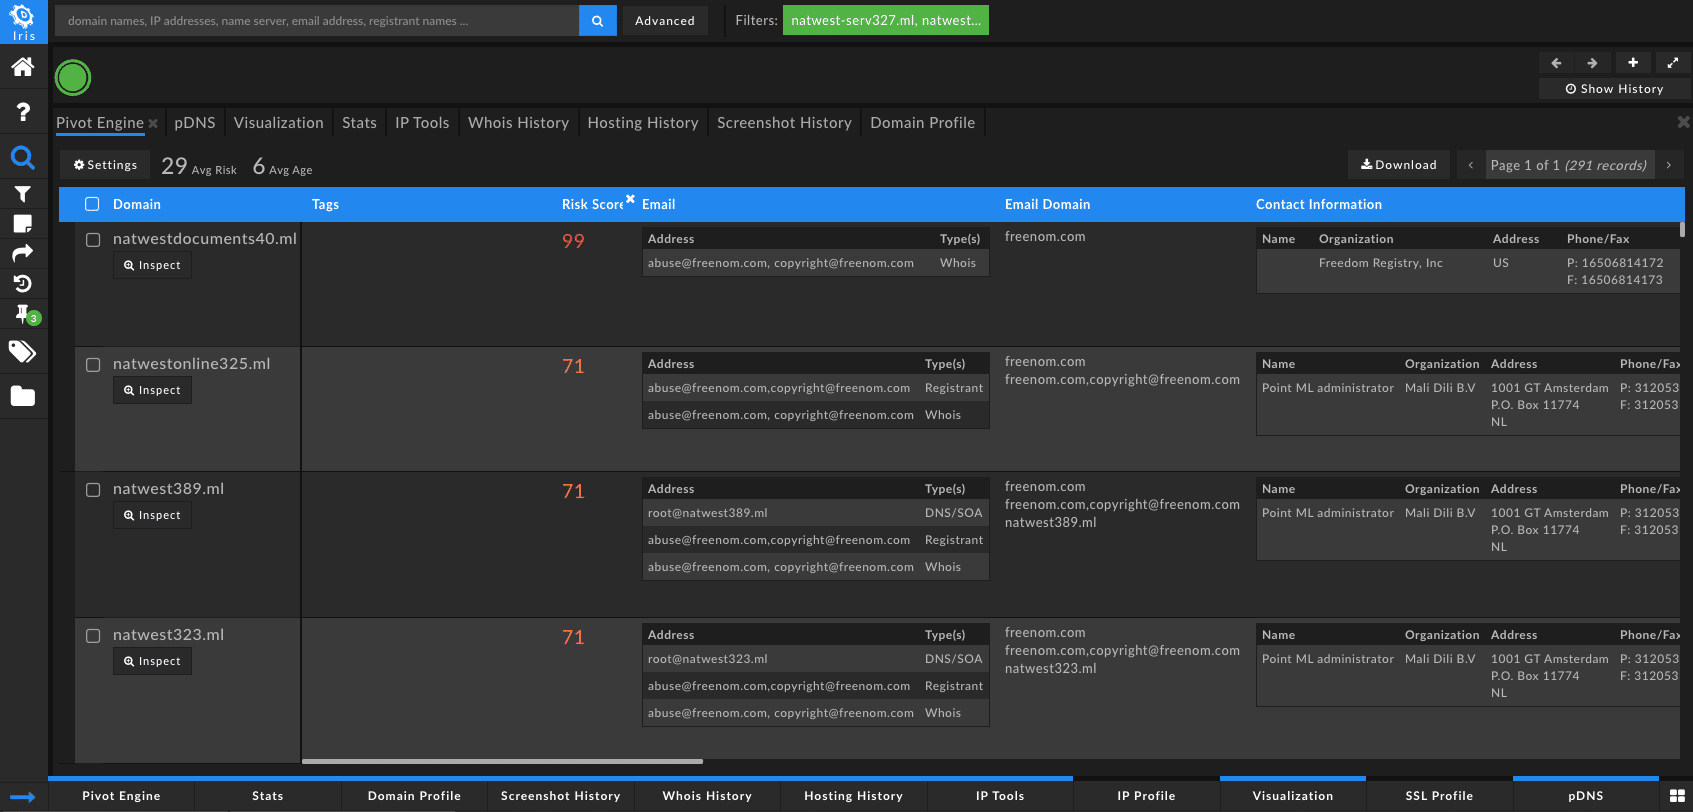Click the domain search input field
This screenshot has height=812, width=1693.
click(317, 21)
